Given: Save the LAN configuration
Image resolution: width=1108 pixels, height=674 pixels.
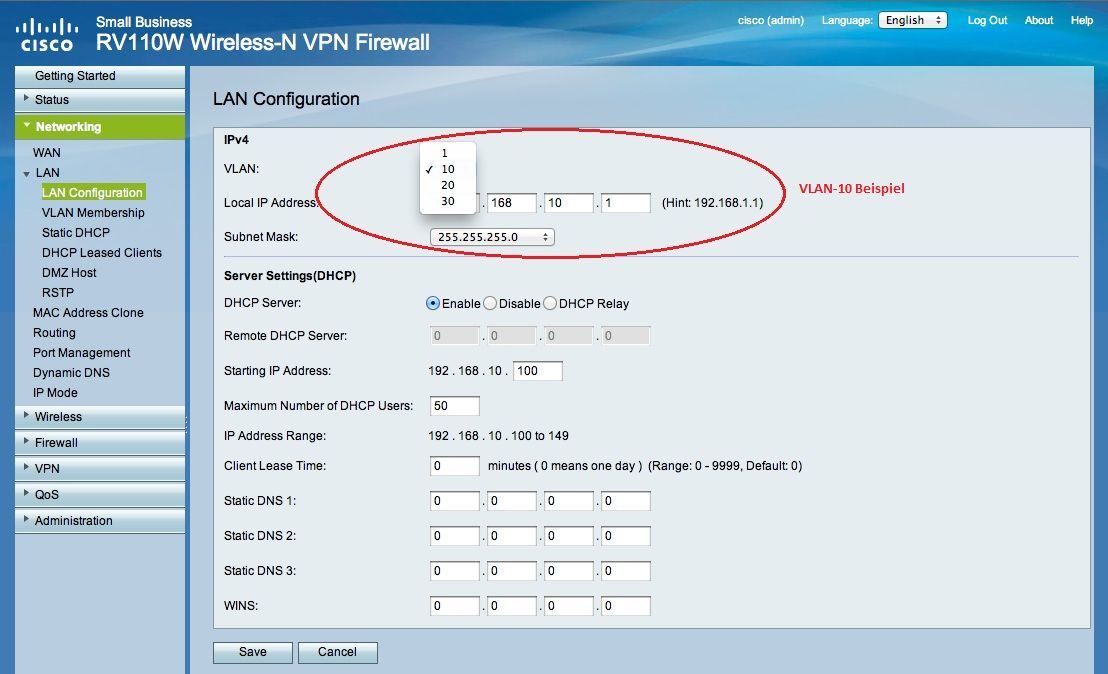Looking at the screenshot, I should pyautogui.click(x=253, y=652).
